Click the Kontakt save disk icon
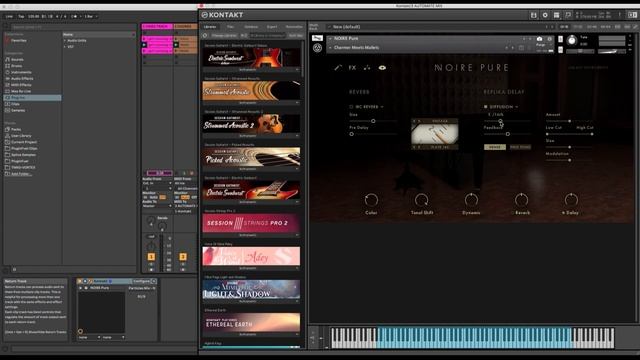 click(533, 15)
